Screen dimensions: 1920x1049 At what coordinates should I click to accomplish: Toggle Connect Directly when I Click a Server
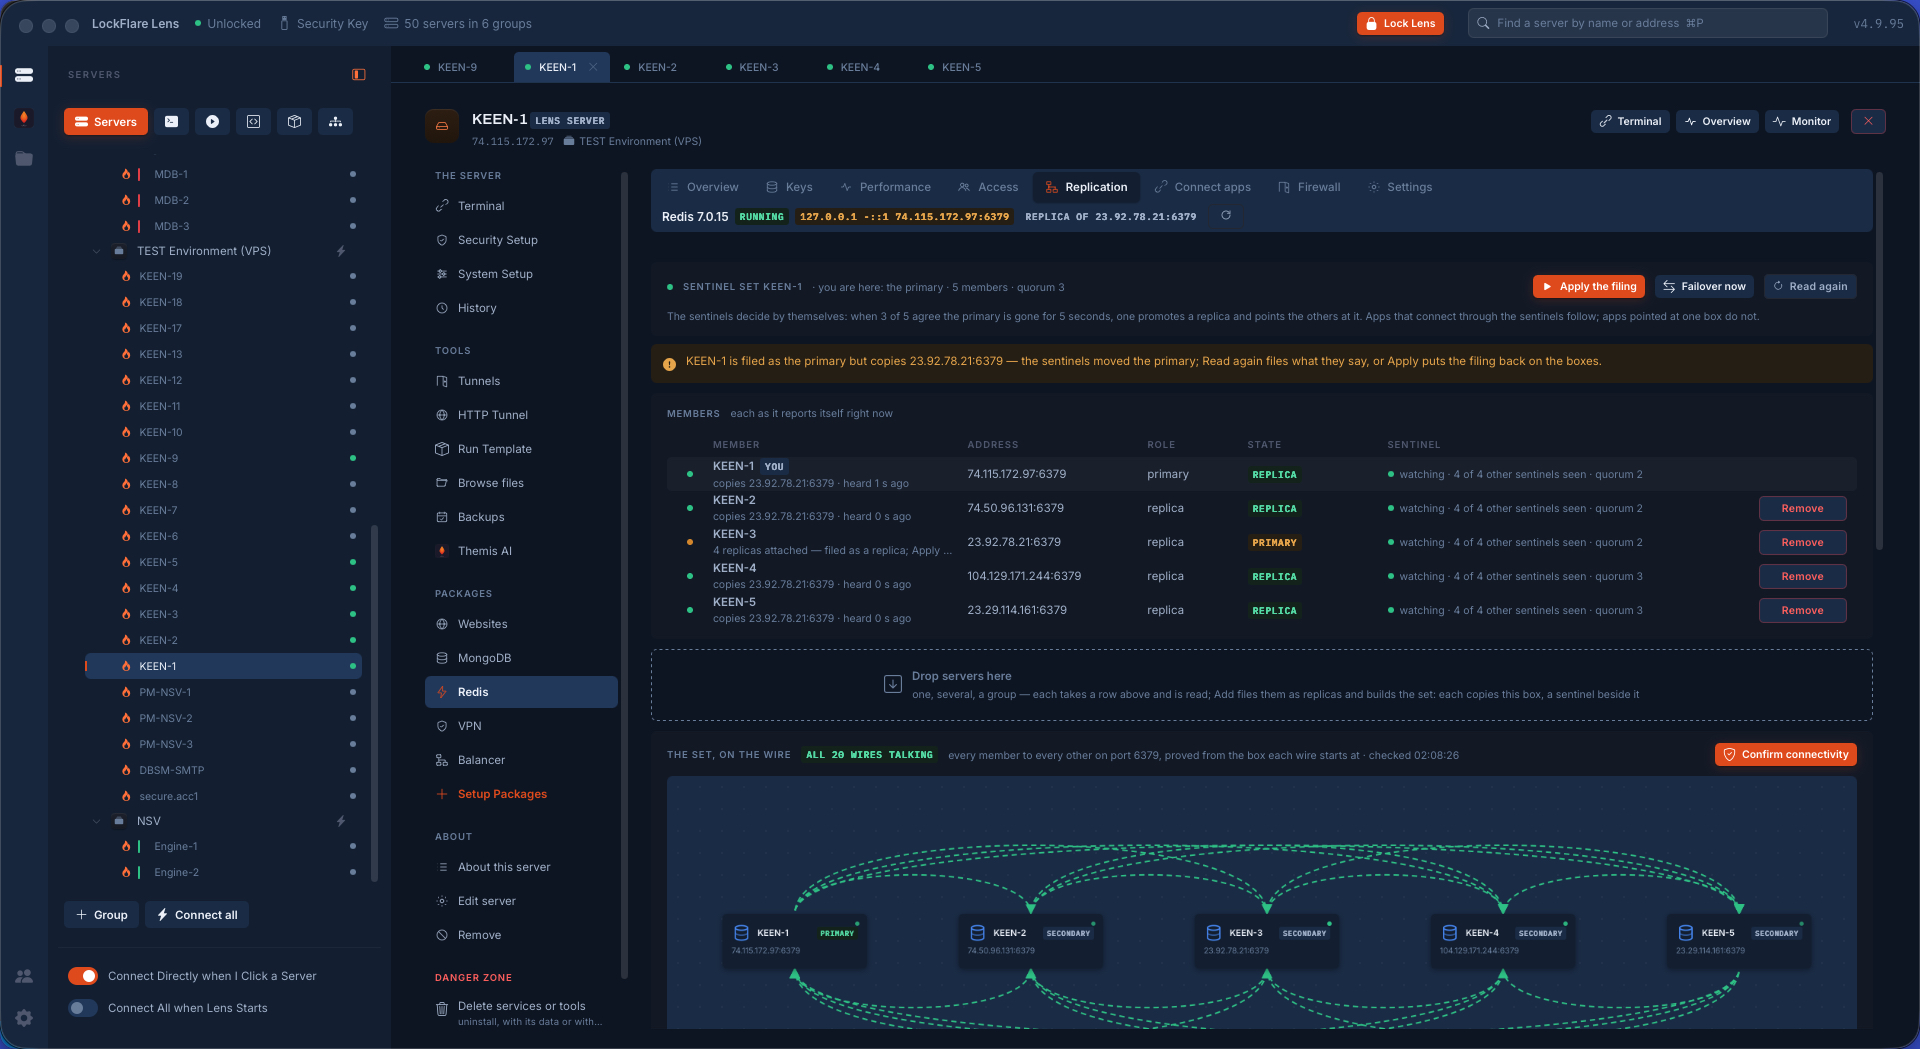point(83,976)
